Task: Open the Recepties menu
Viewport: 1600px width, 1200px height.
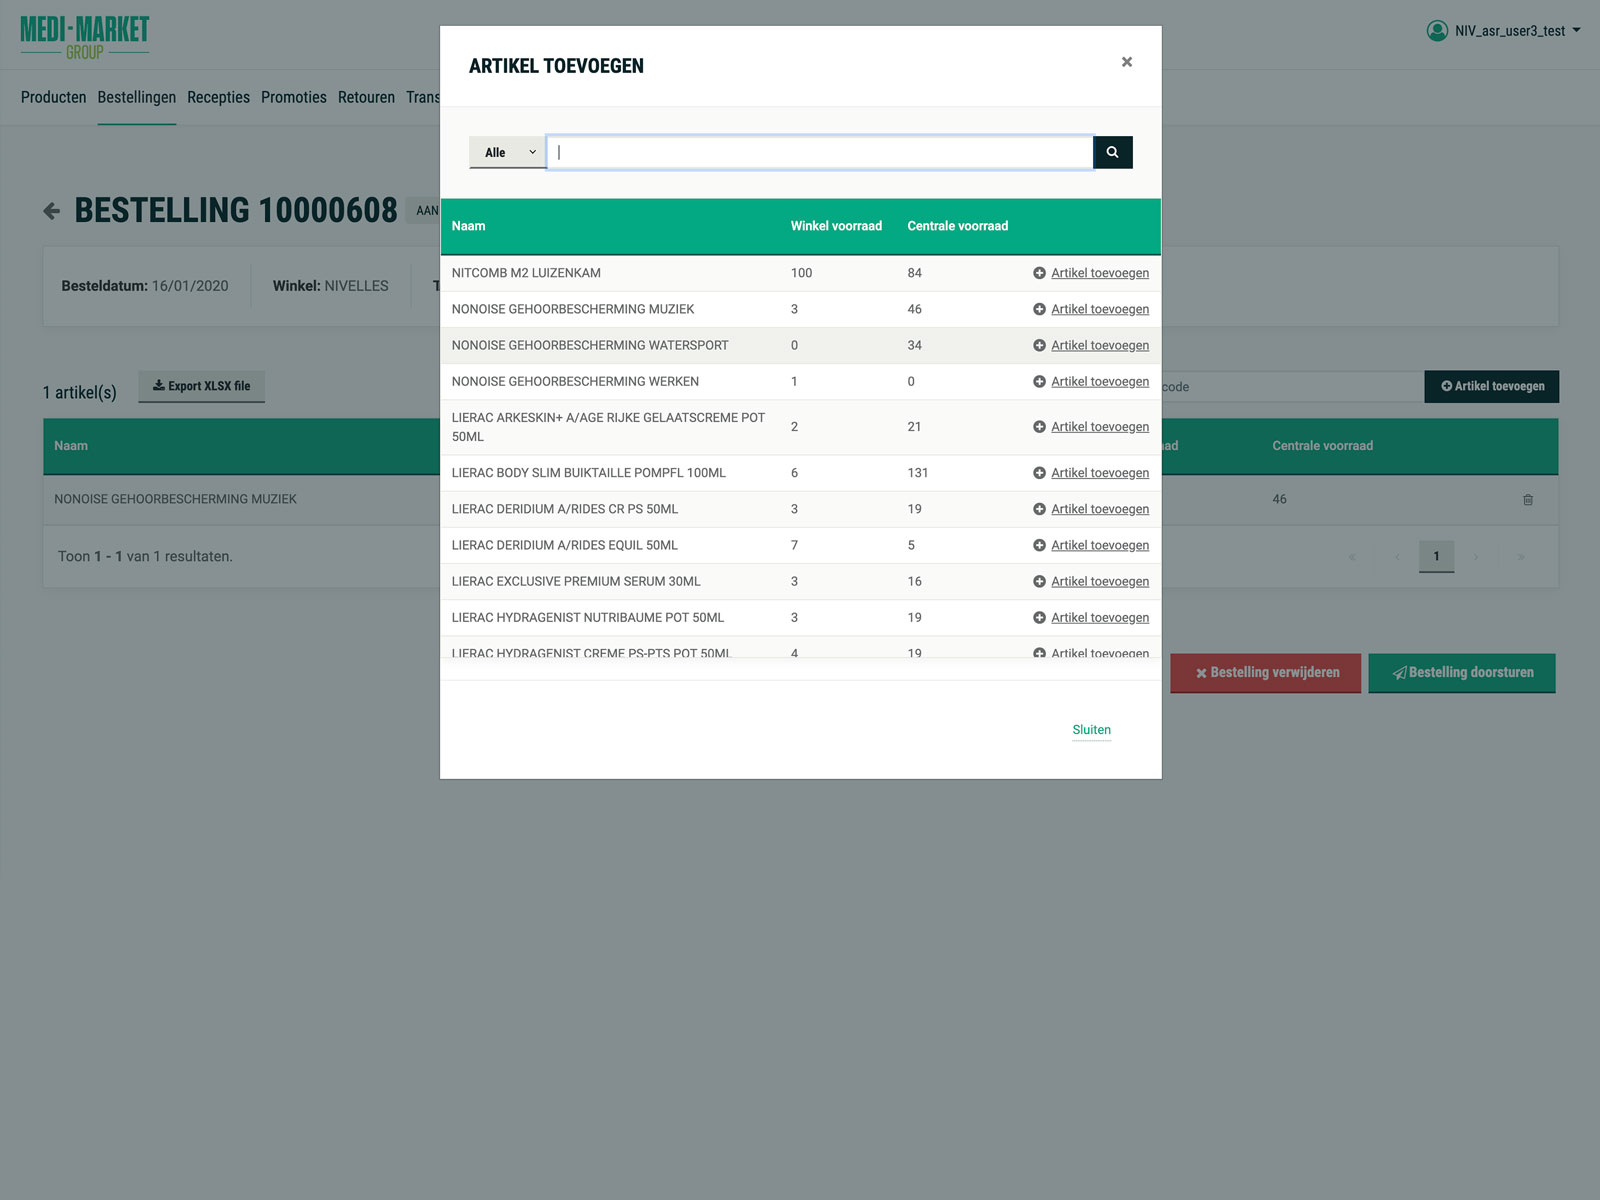Action: pyautogui.click(x=218, y=97)
